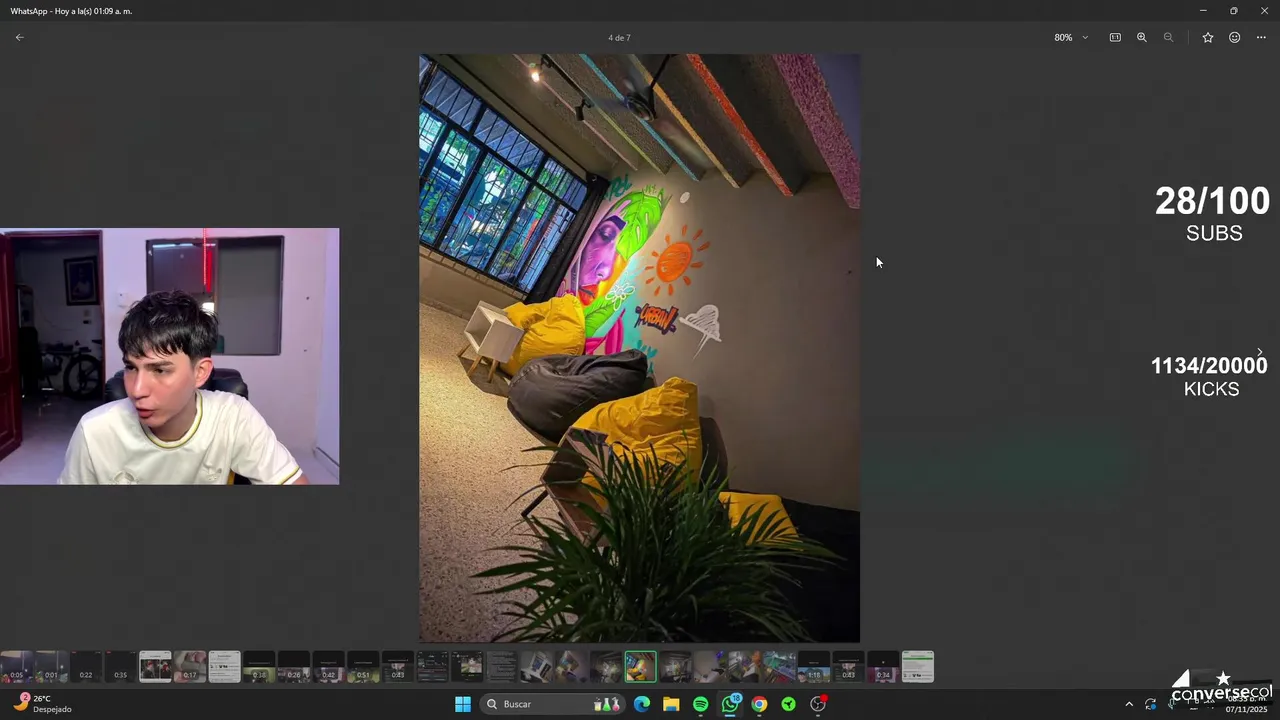1280x720 pixels.
Task: Open Spotify from the taskbar
Action: (x=701, y=704)
